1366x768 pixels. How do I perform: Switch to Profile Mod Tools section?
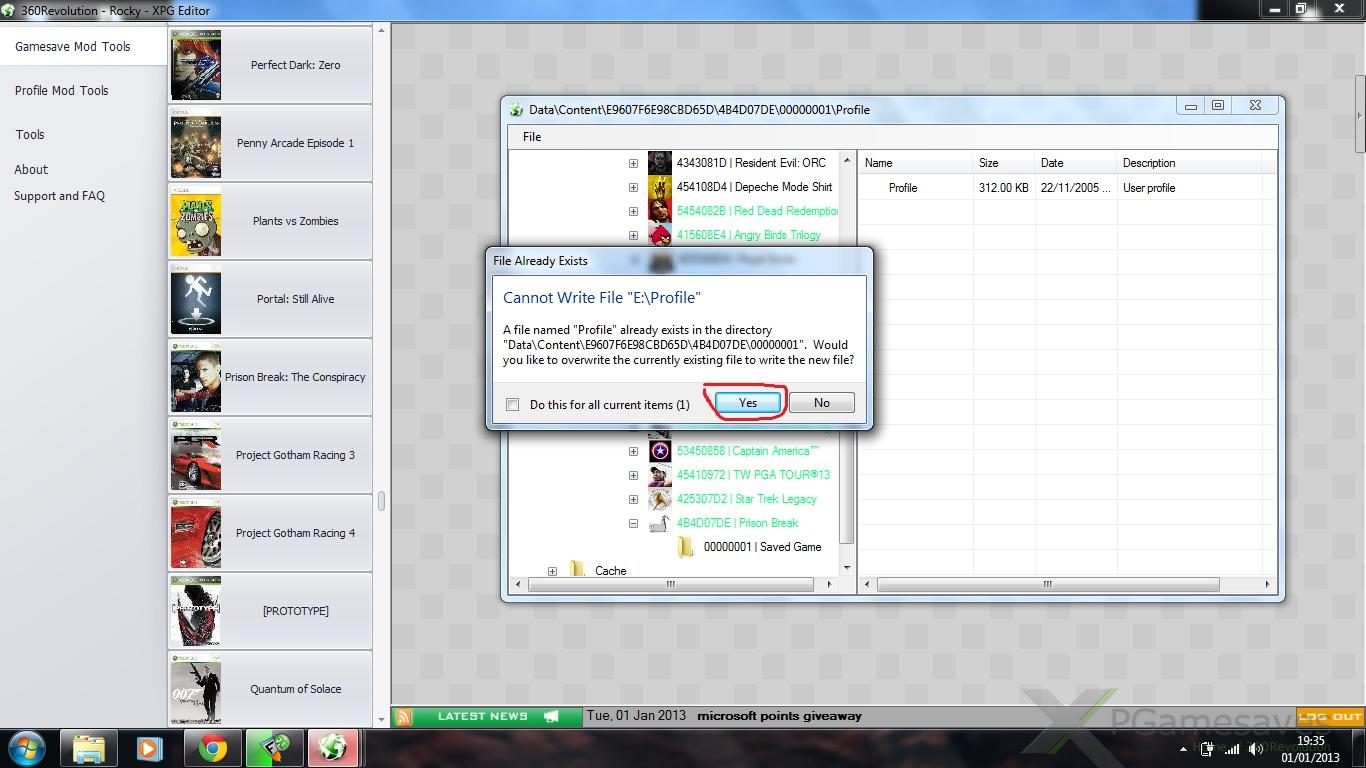[62, 90]
